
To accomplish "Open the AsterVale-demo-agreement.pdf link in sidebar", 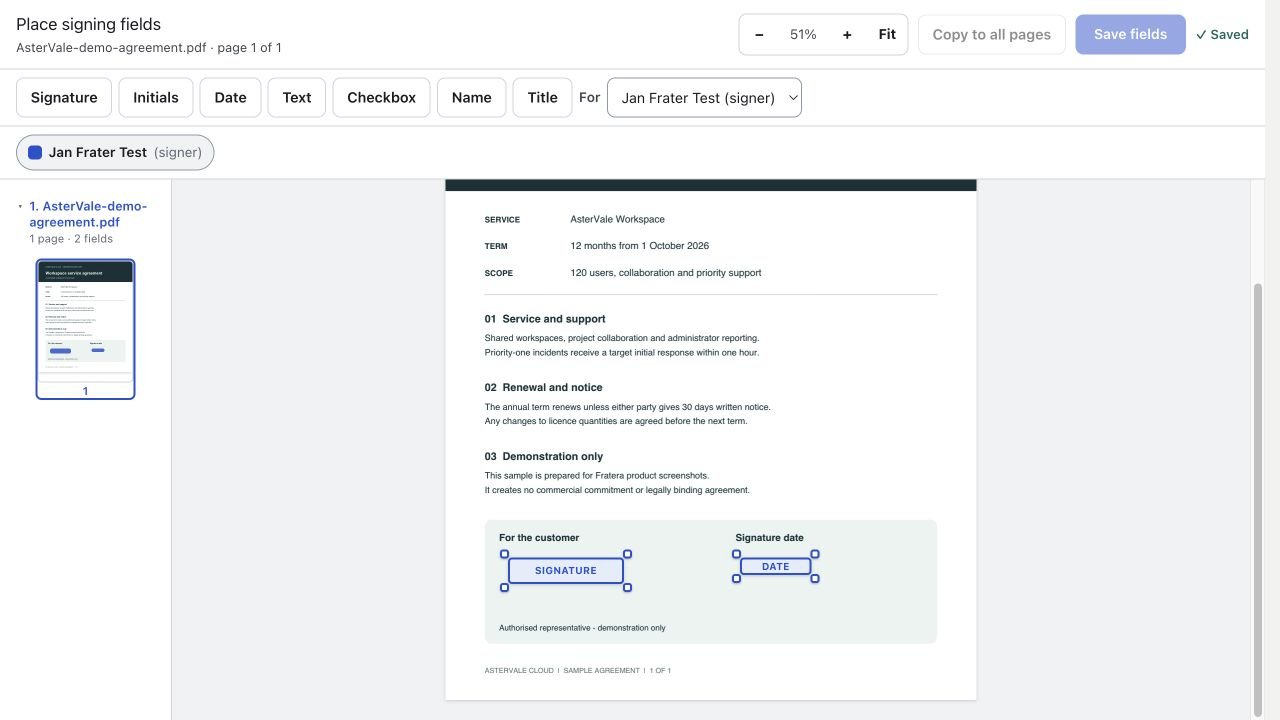I will pos(88,214).
